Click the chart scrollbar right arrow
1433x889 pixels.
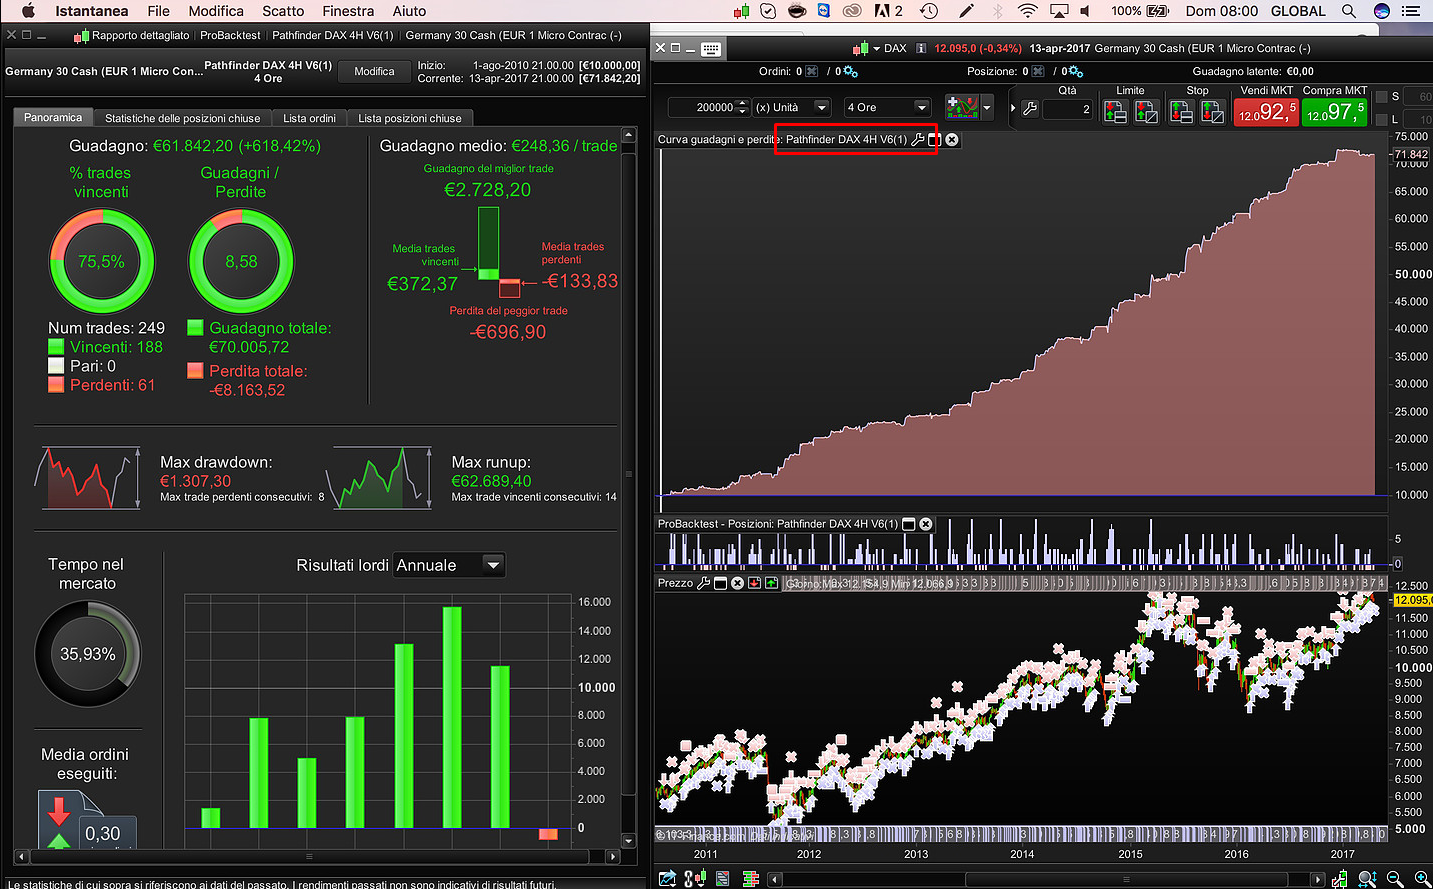pos(1318,880)
